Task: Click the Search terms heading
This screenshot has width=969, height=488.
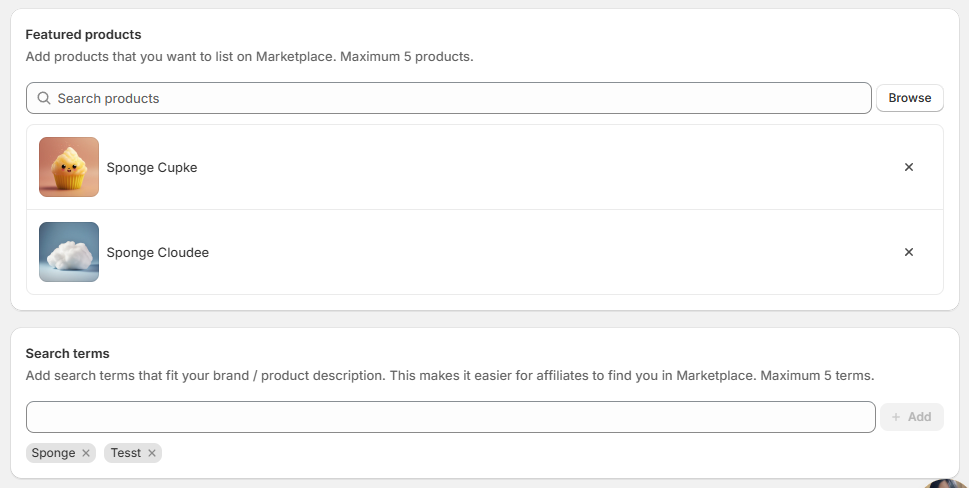Action: 67,354
